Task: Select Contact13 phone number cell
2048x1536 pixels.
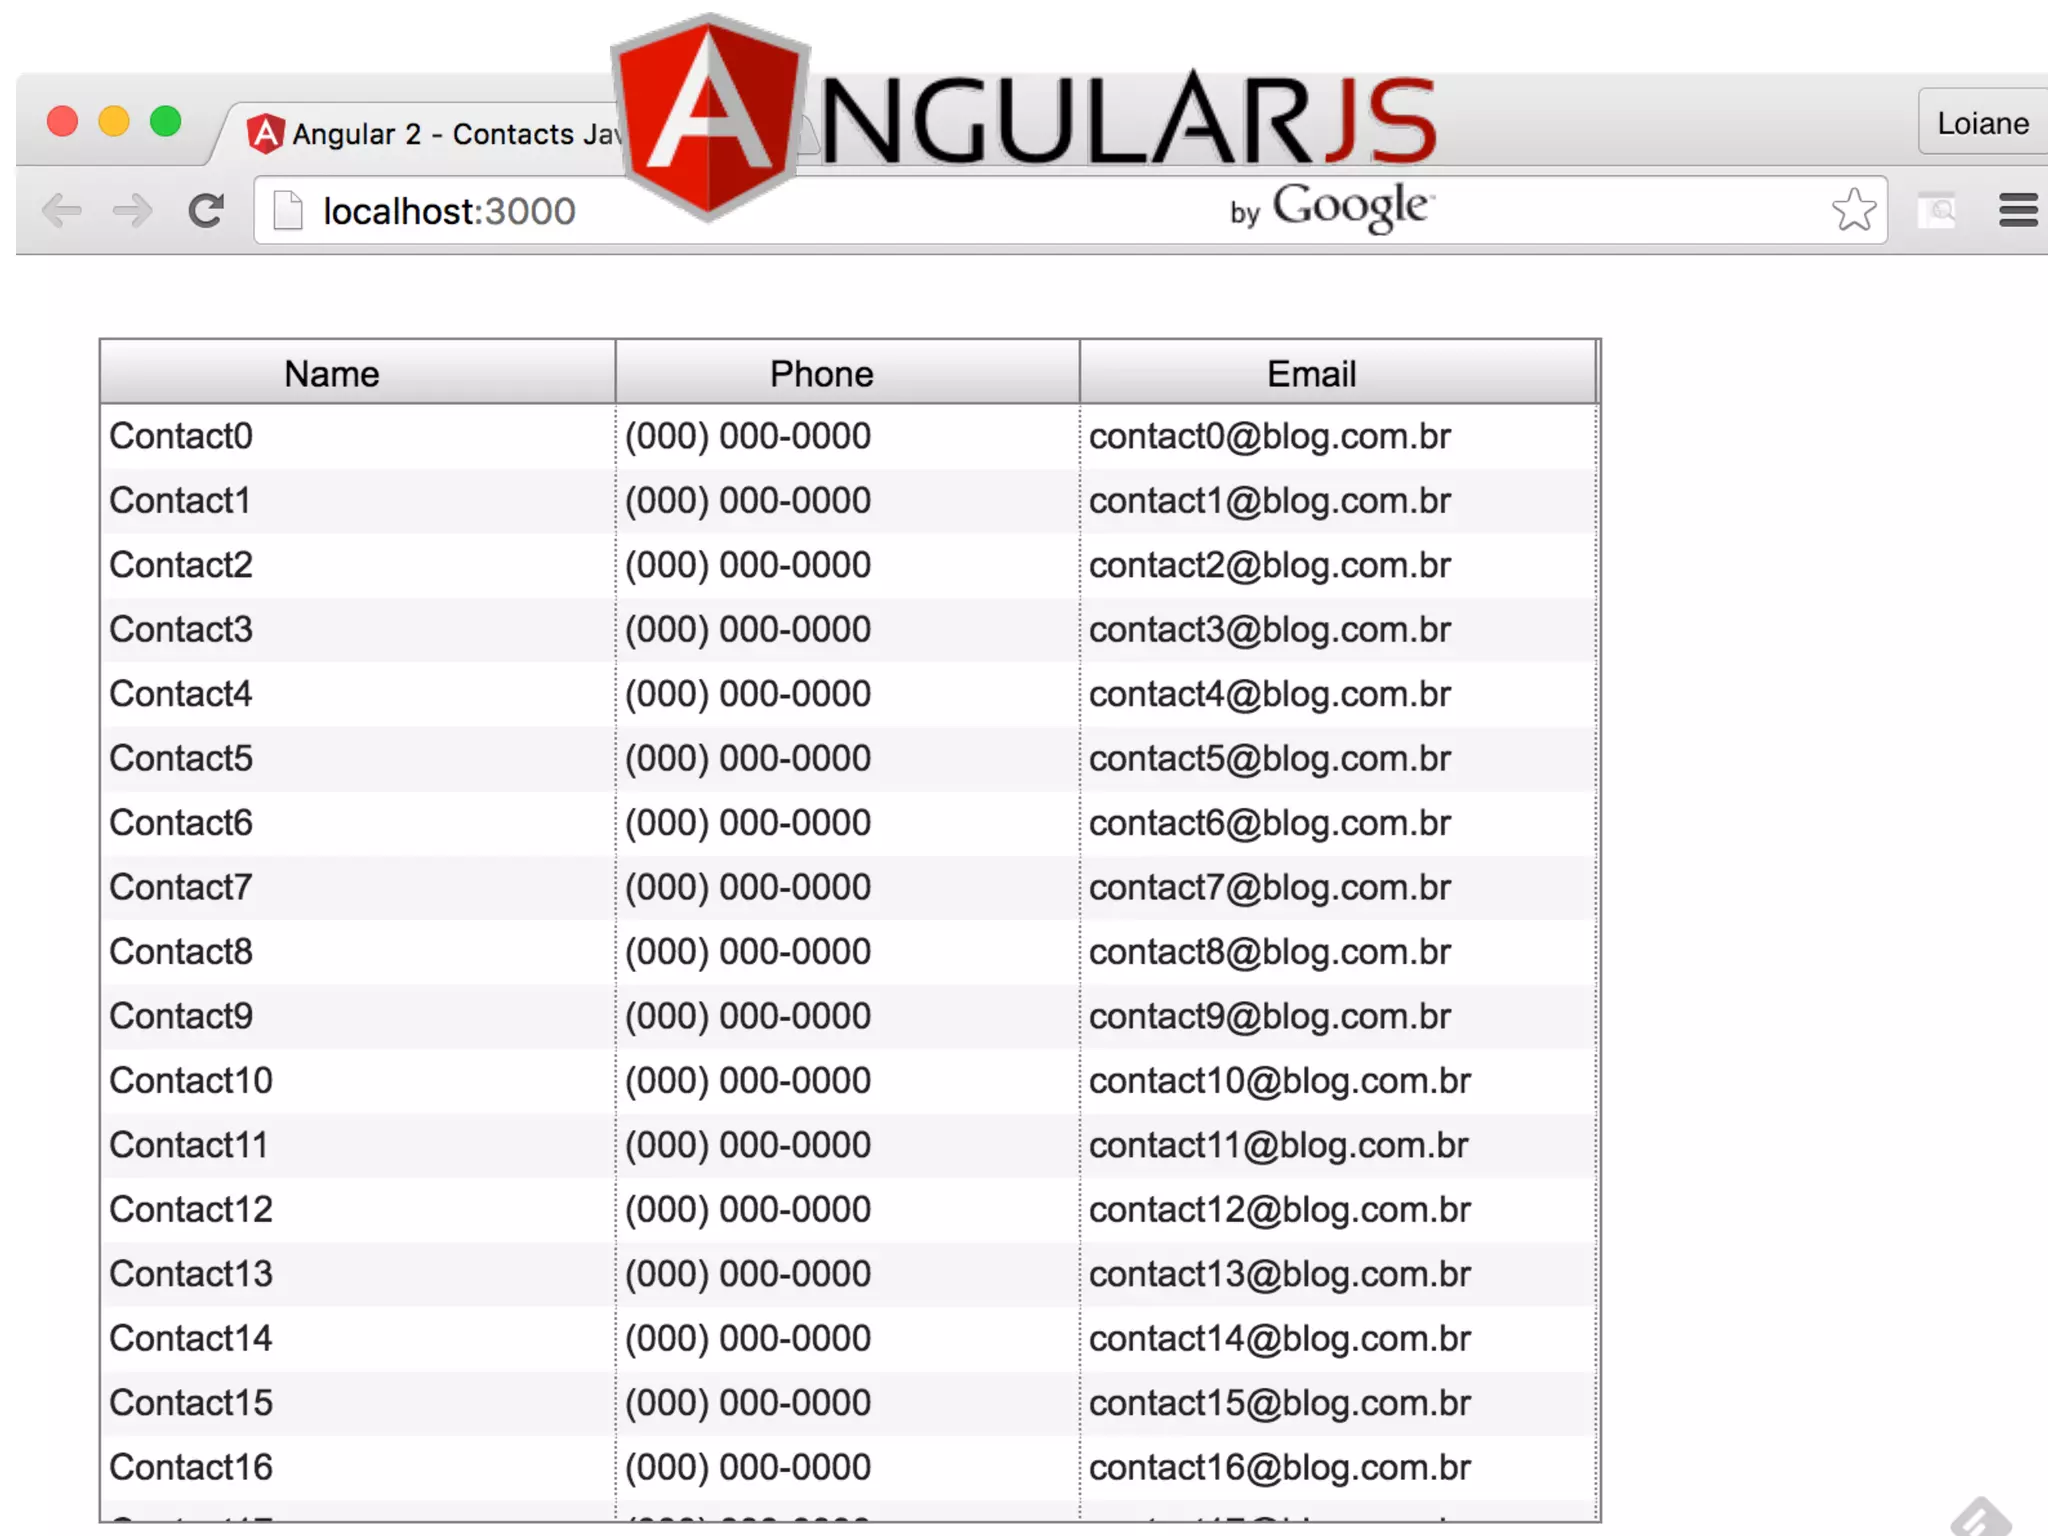Action: [747, 1274]
